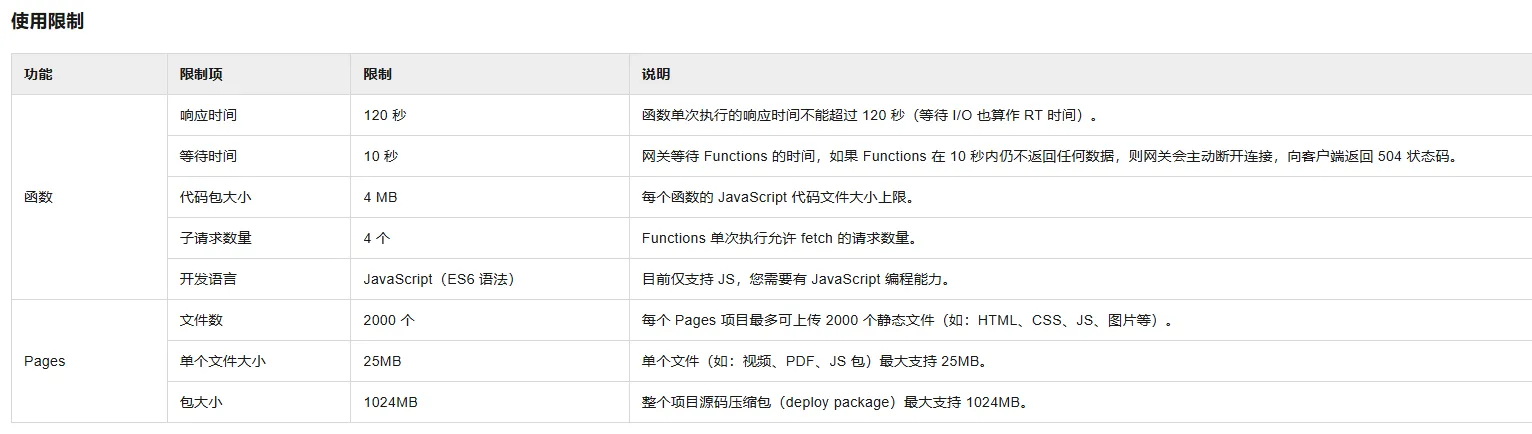Image resolution: width=1532 pixels, height=434 pixels.
Task: Click the 功能 column header
Action: pos(38,74)
